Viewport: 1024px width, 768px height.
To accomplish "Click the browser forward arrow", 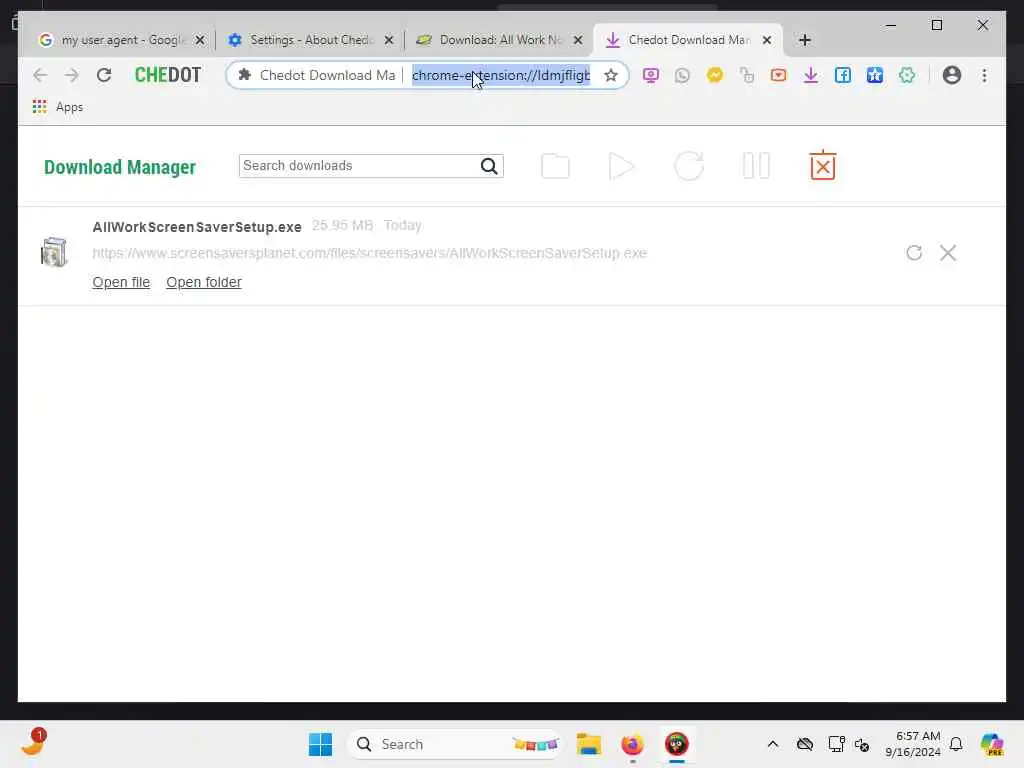I will (71, 75).
